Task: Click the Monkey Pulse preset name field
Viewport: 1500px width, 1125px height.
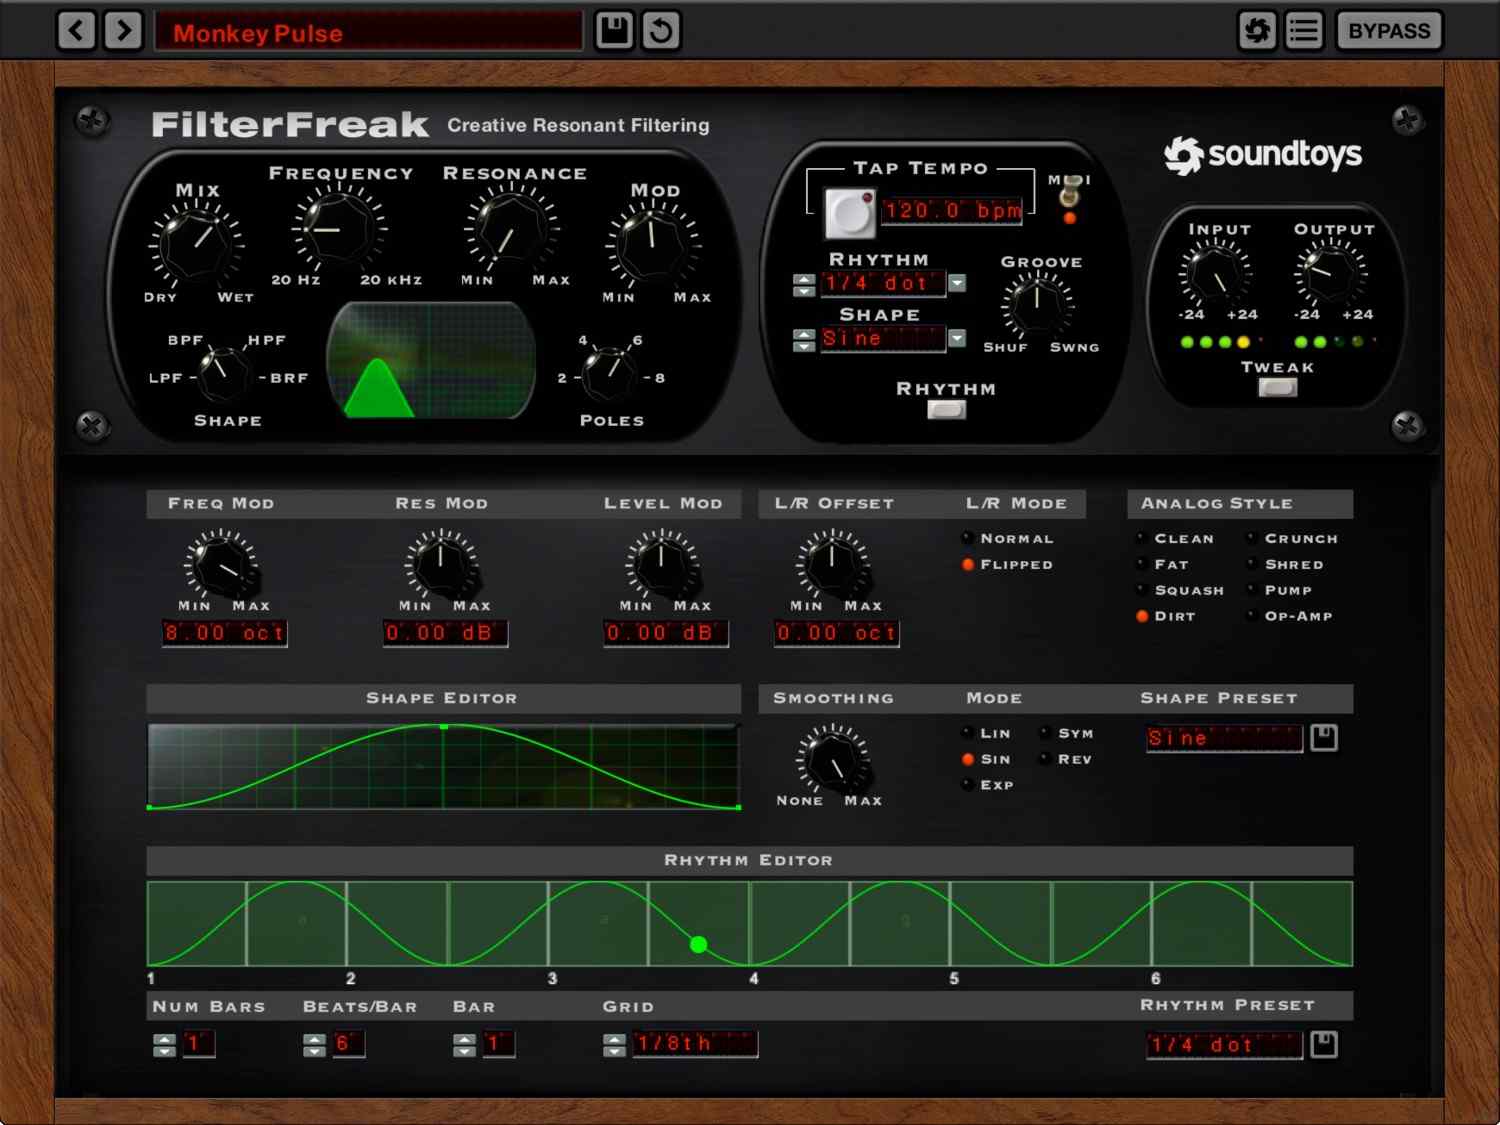Action: [369, 32]
